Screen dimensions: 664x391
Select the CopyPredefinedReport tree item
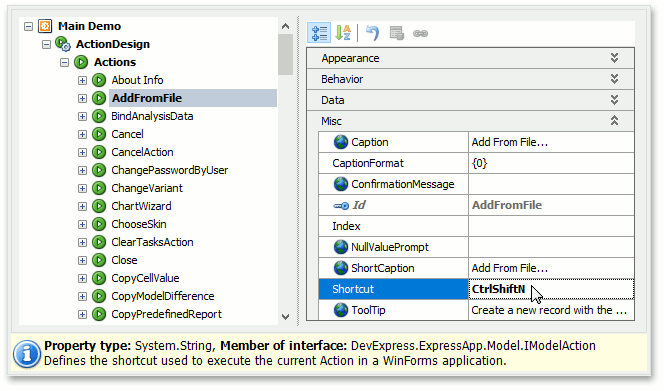coord(166,314)
